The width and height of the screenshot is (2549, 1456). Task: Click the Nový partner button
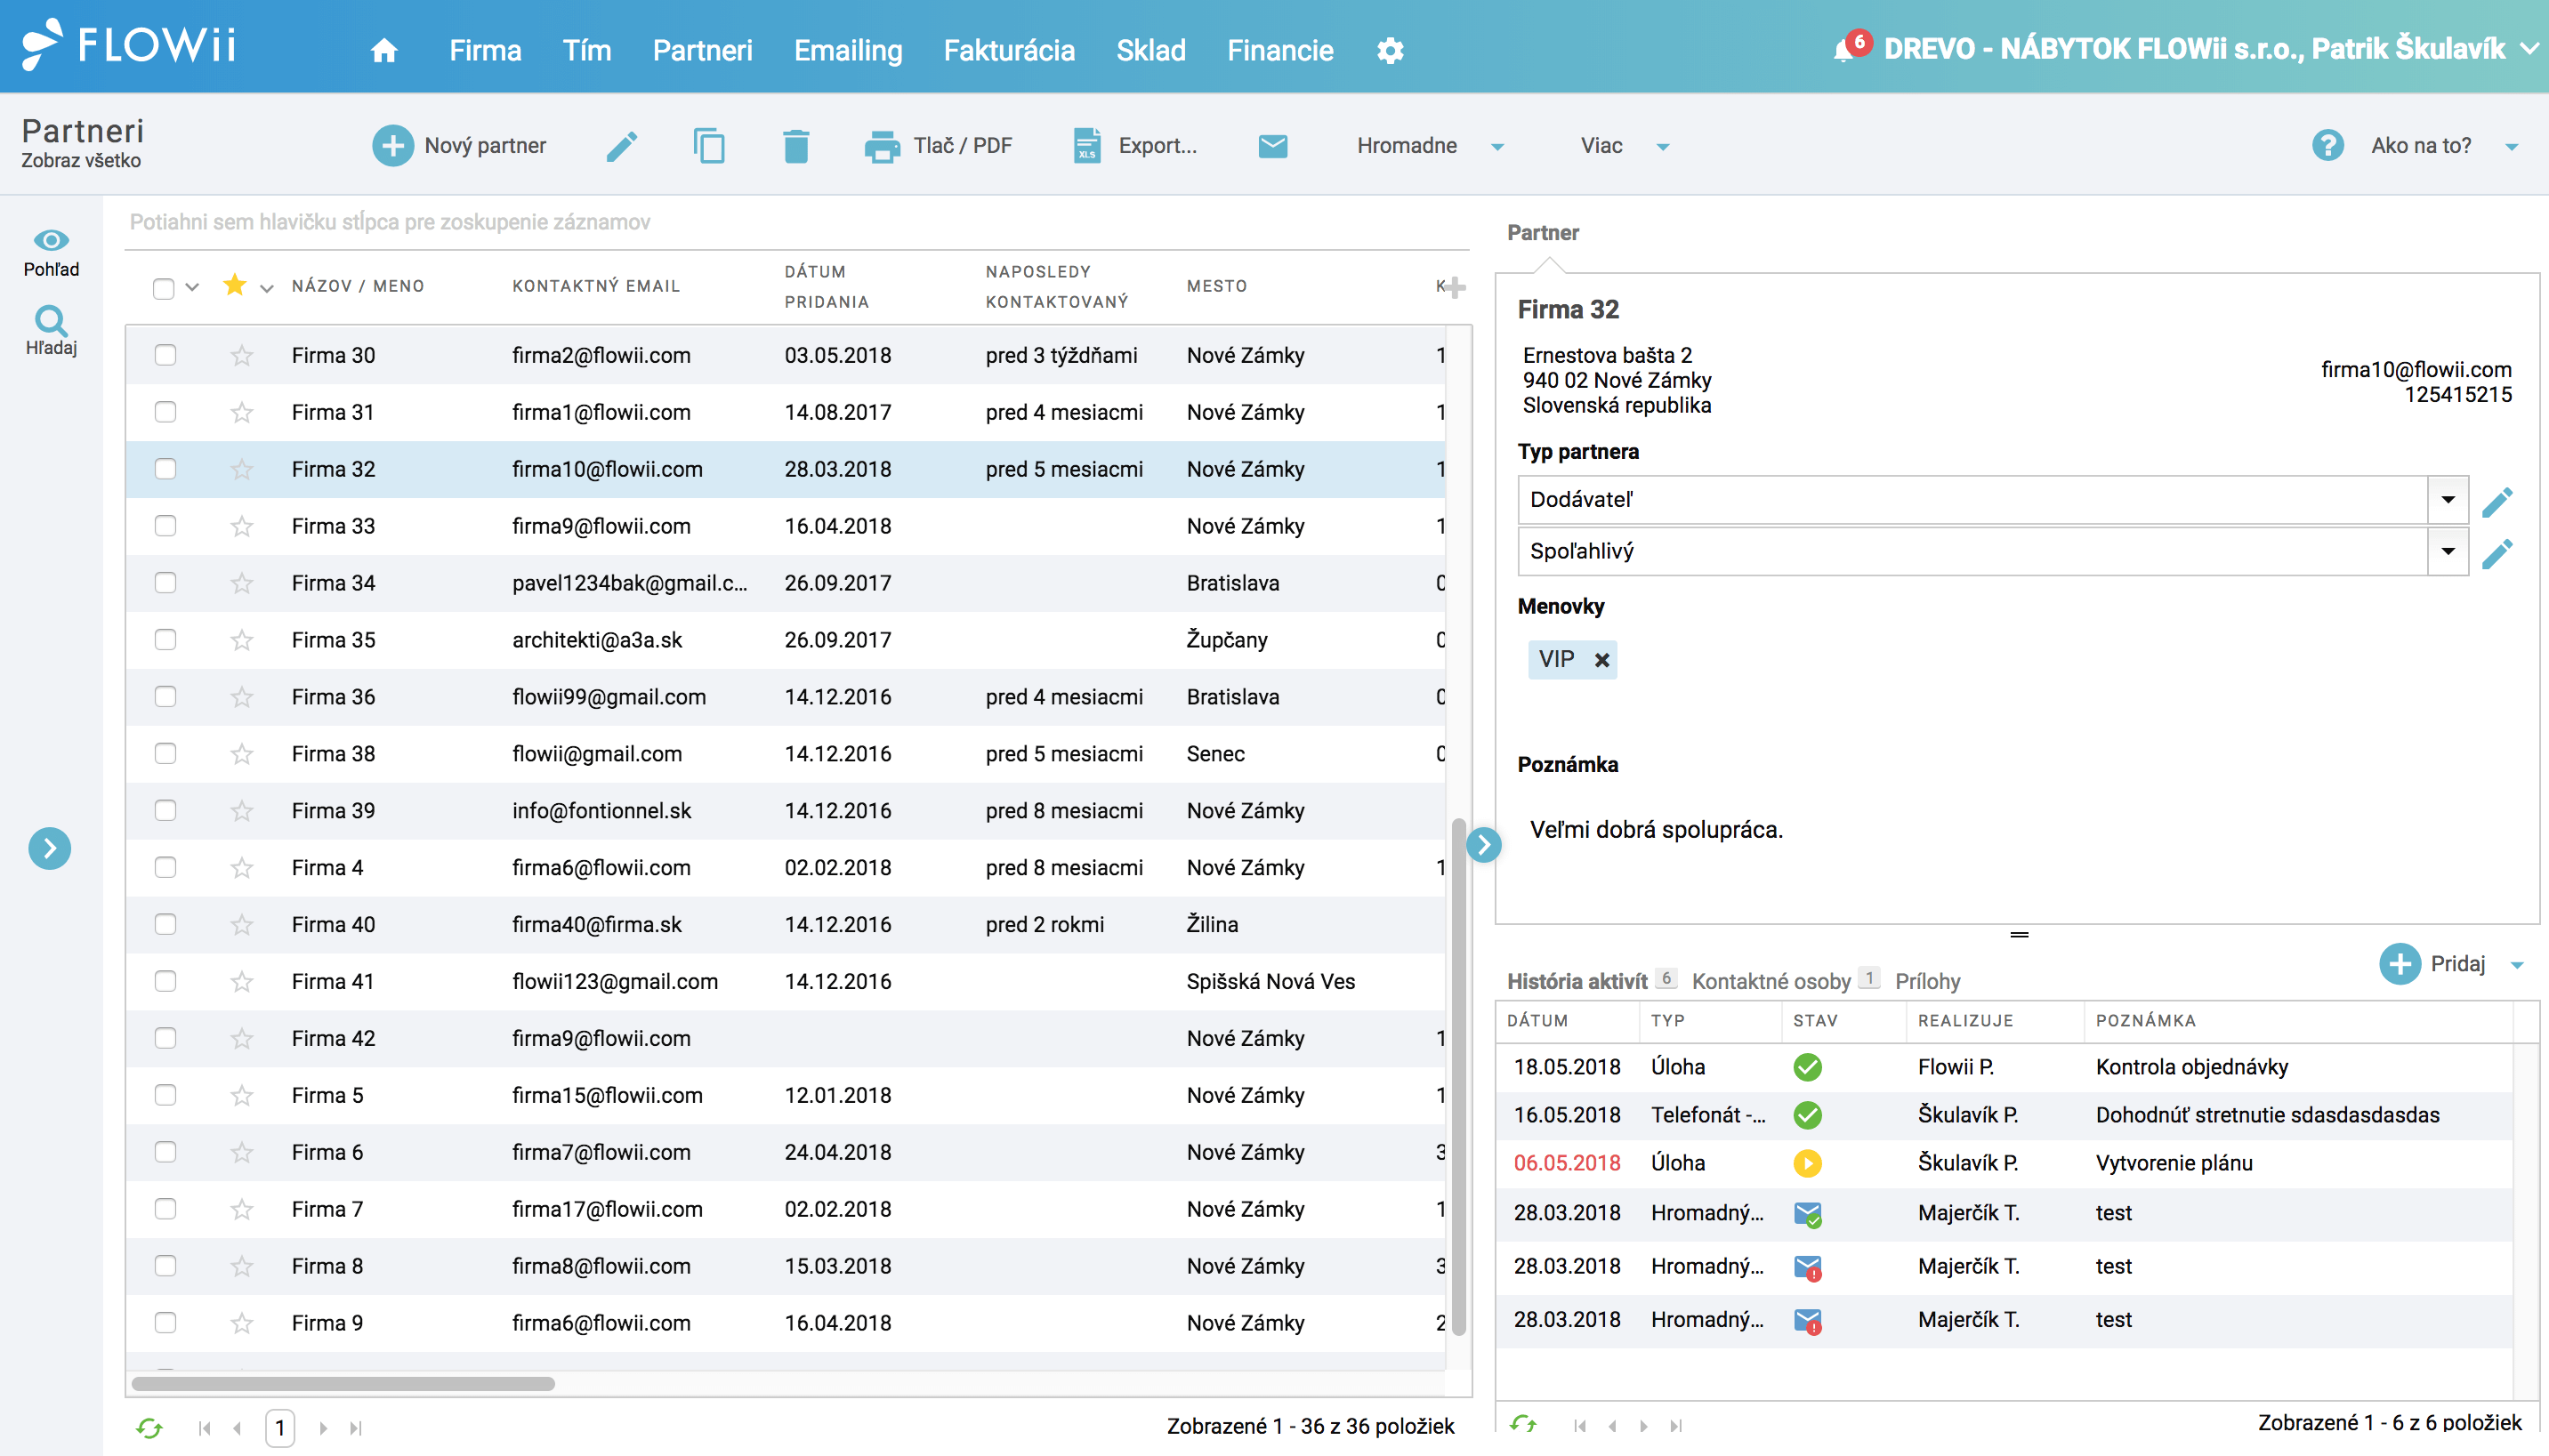[459, 146]
